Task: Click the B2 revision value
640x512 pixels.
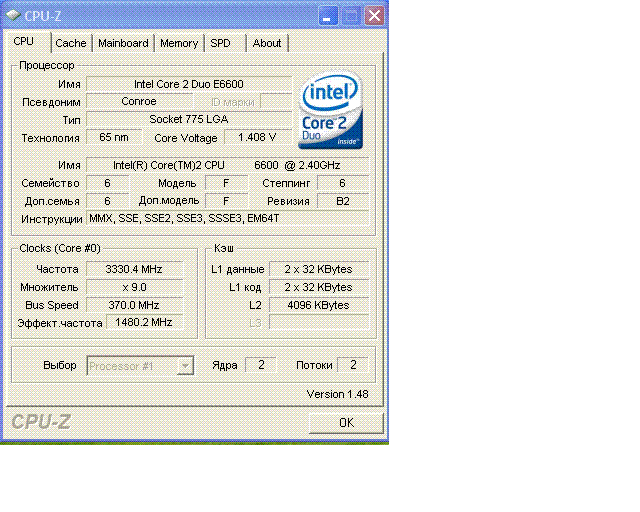Action: [x=343, y=201]
